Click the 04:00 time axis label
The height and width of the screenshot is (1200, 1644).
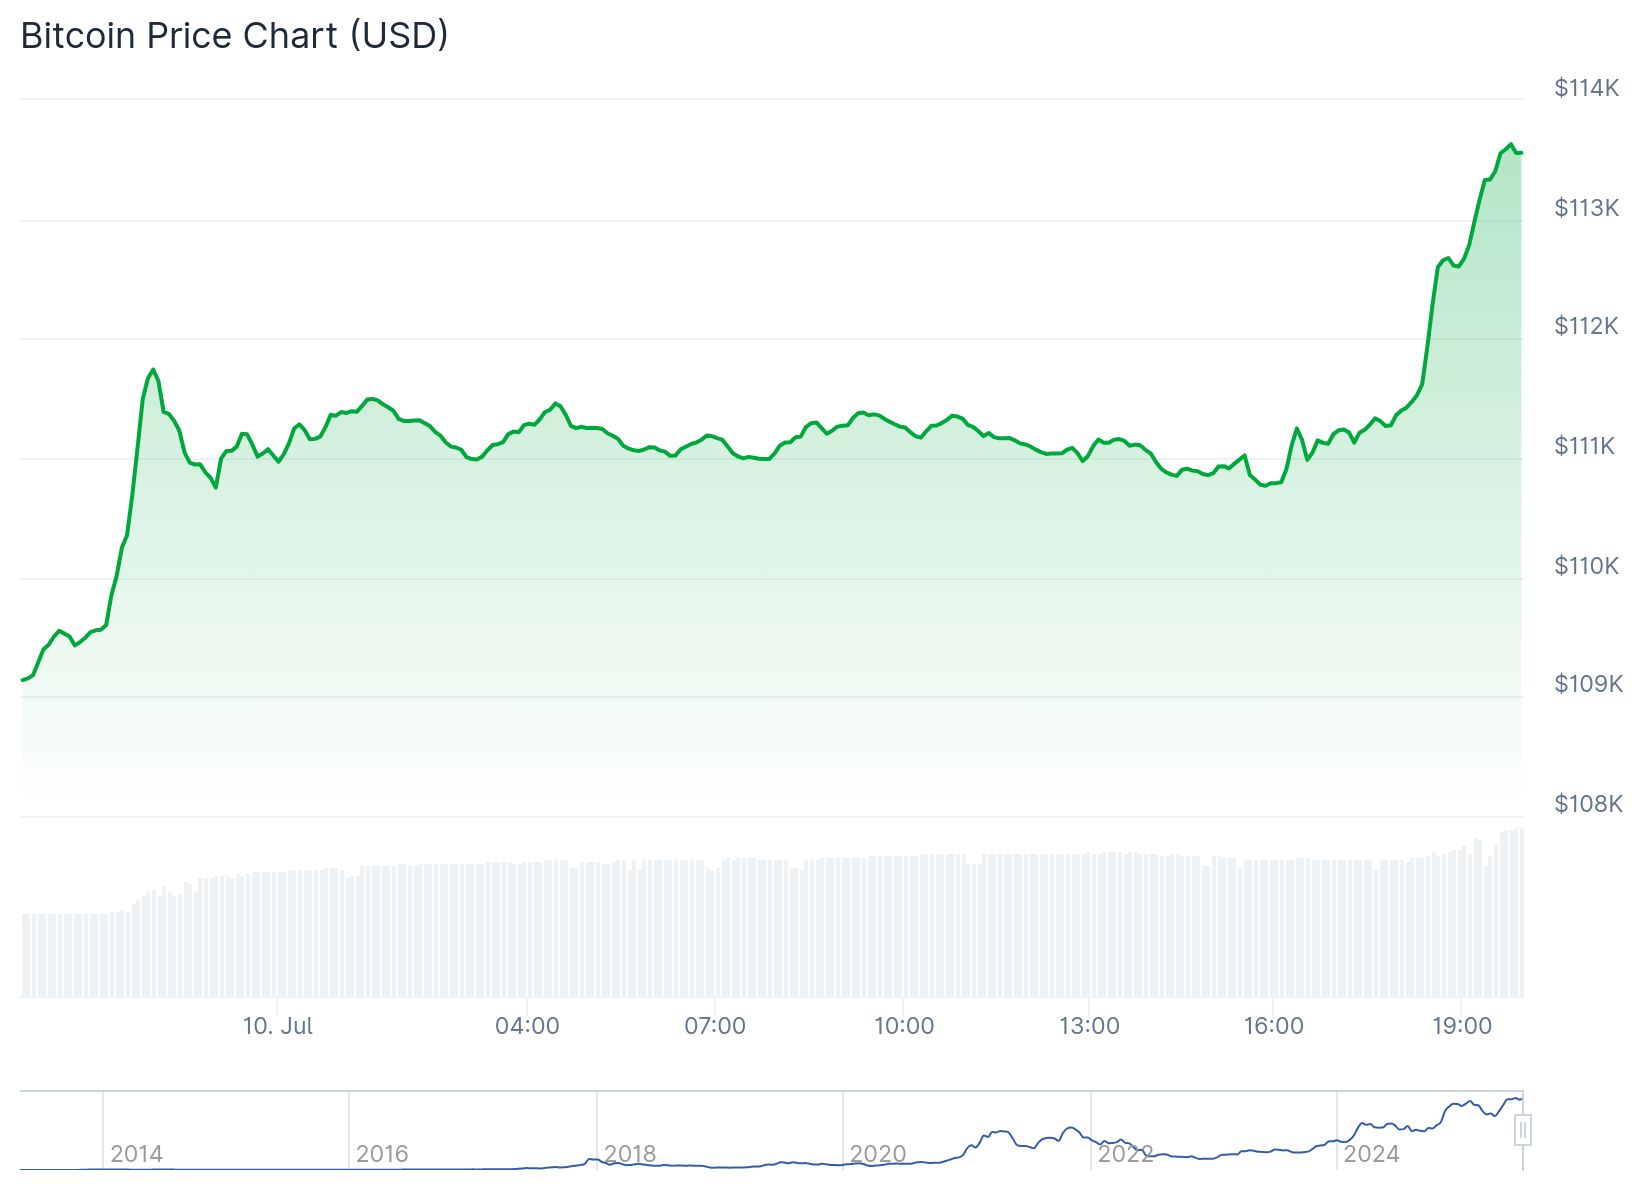[527, 1026]
